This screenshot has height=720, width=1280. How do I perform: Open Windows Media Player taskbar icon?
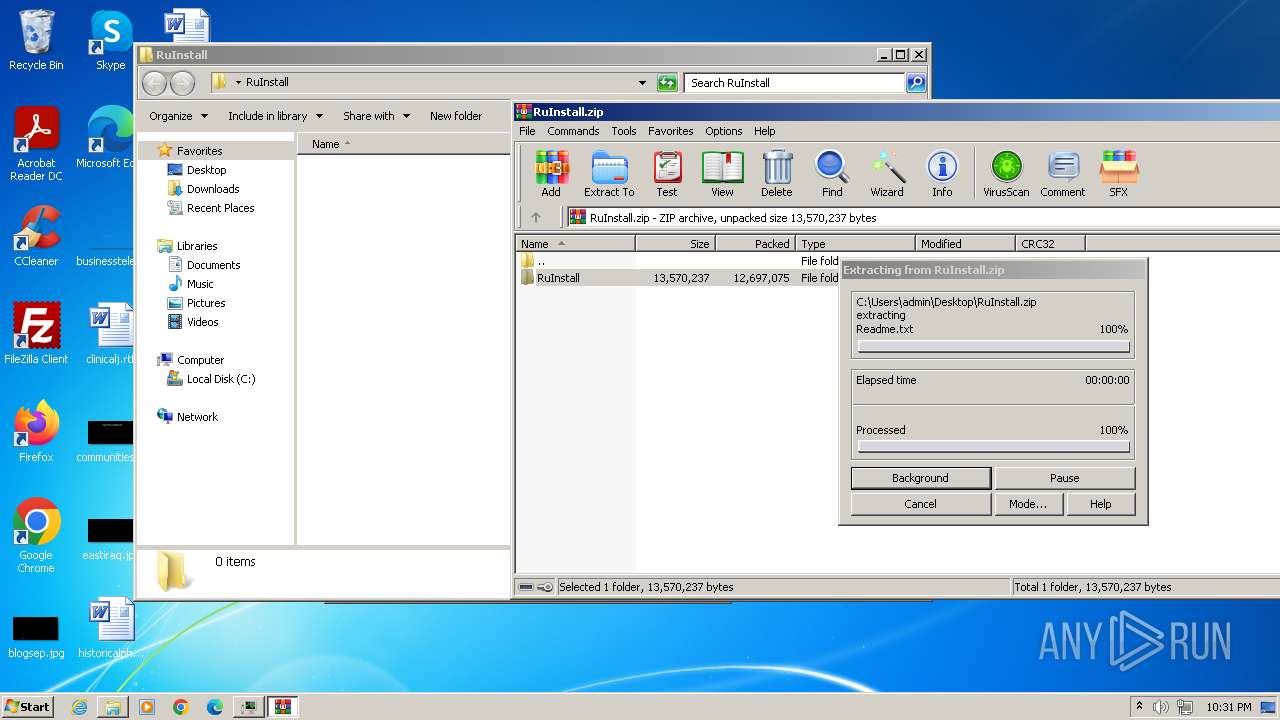click(147, 707)
